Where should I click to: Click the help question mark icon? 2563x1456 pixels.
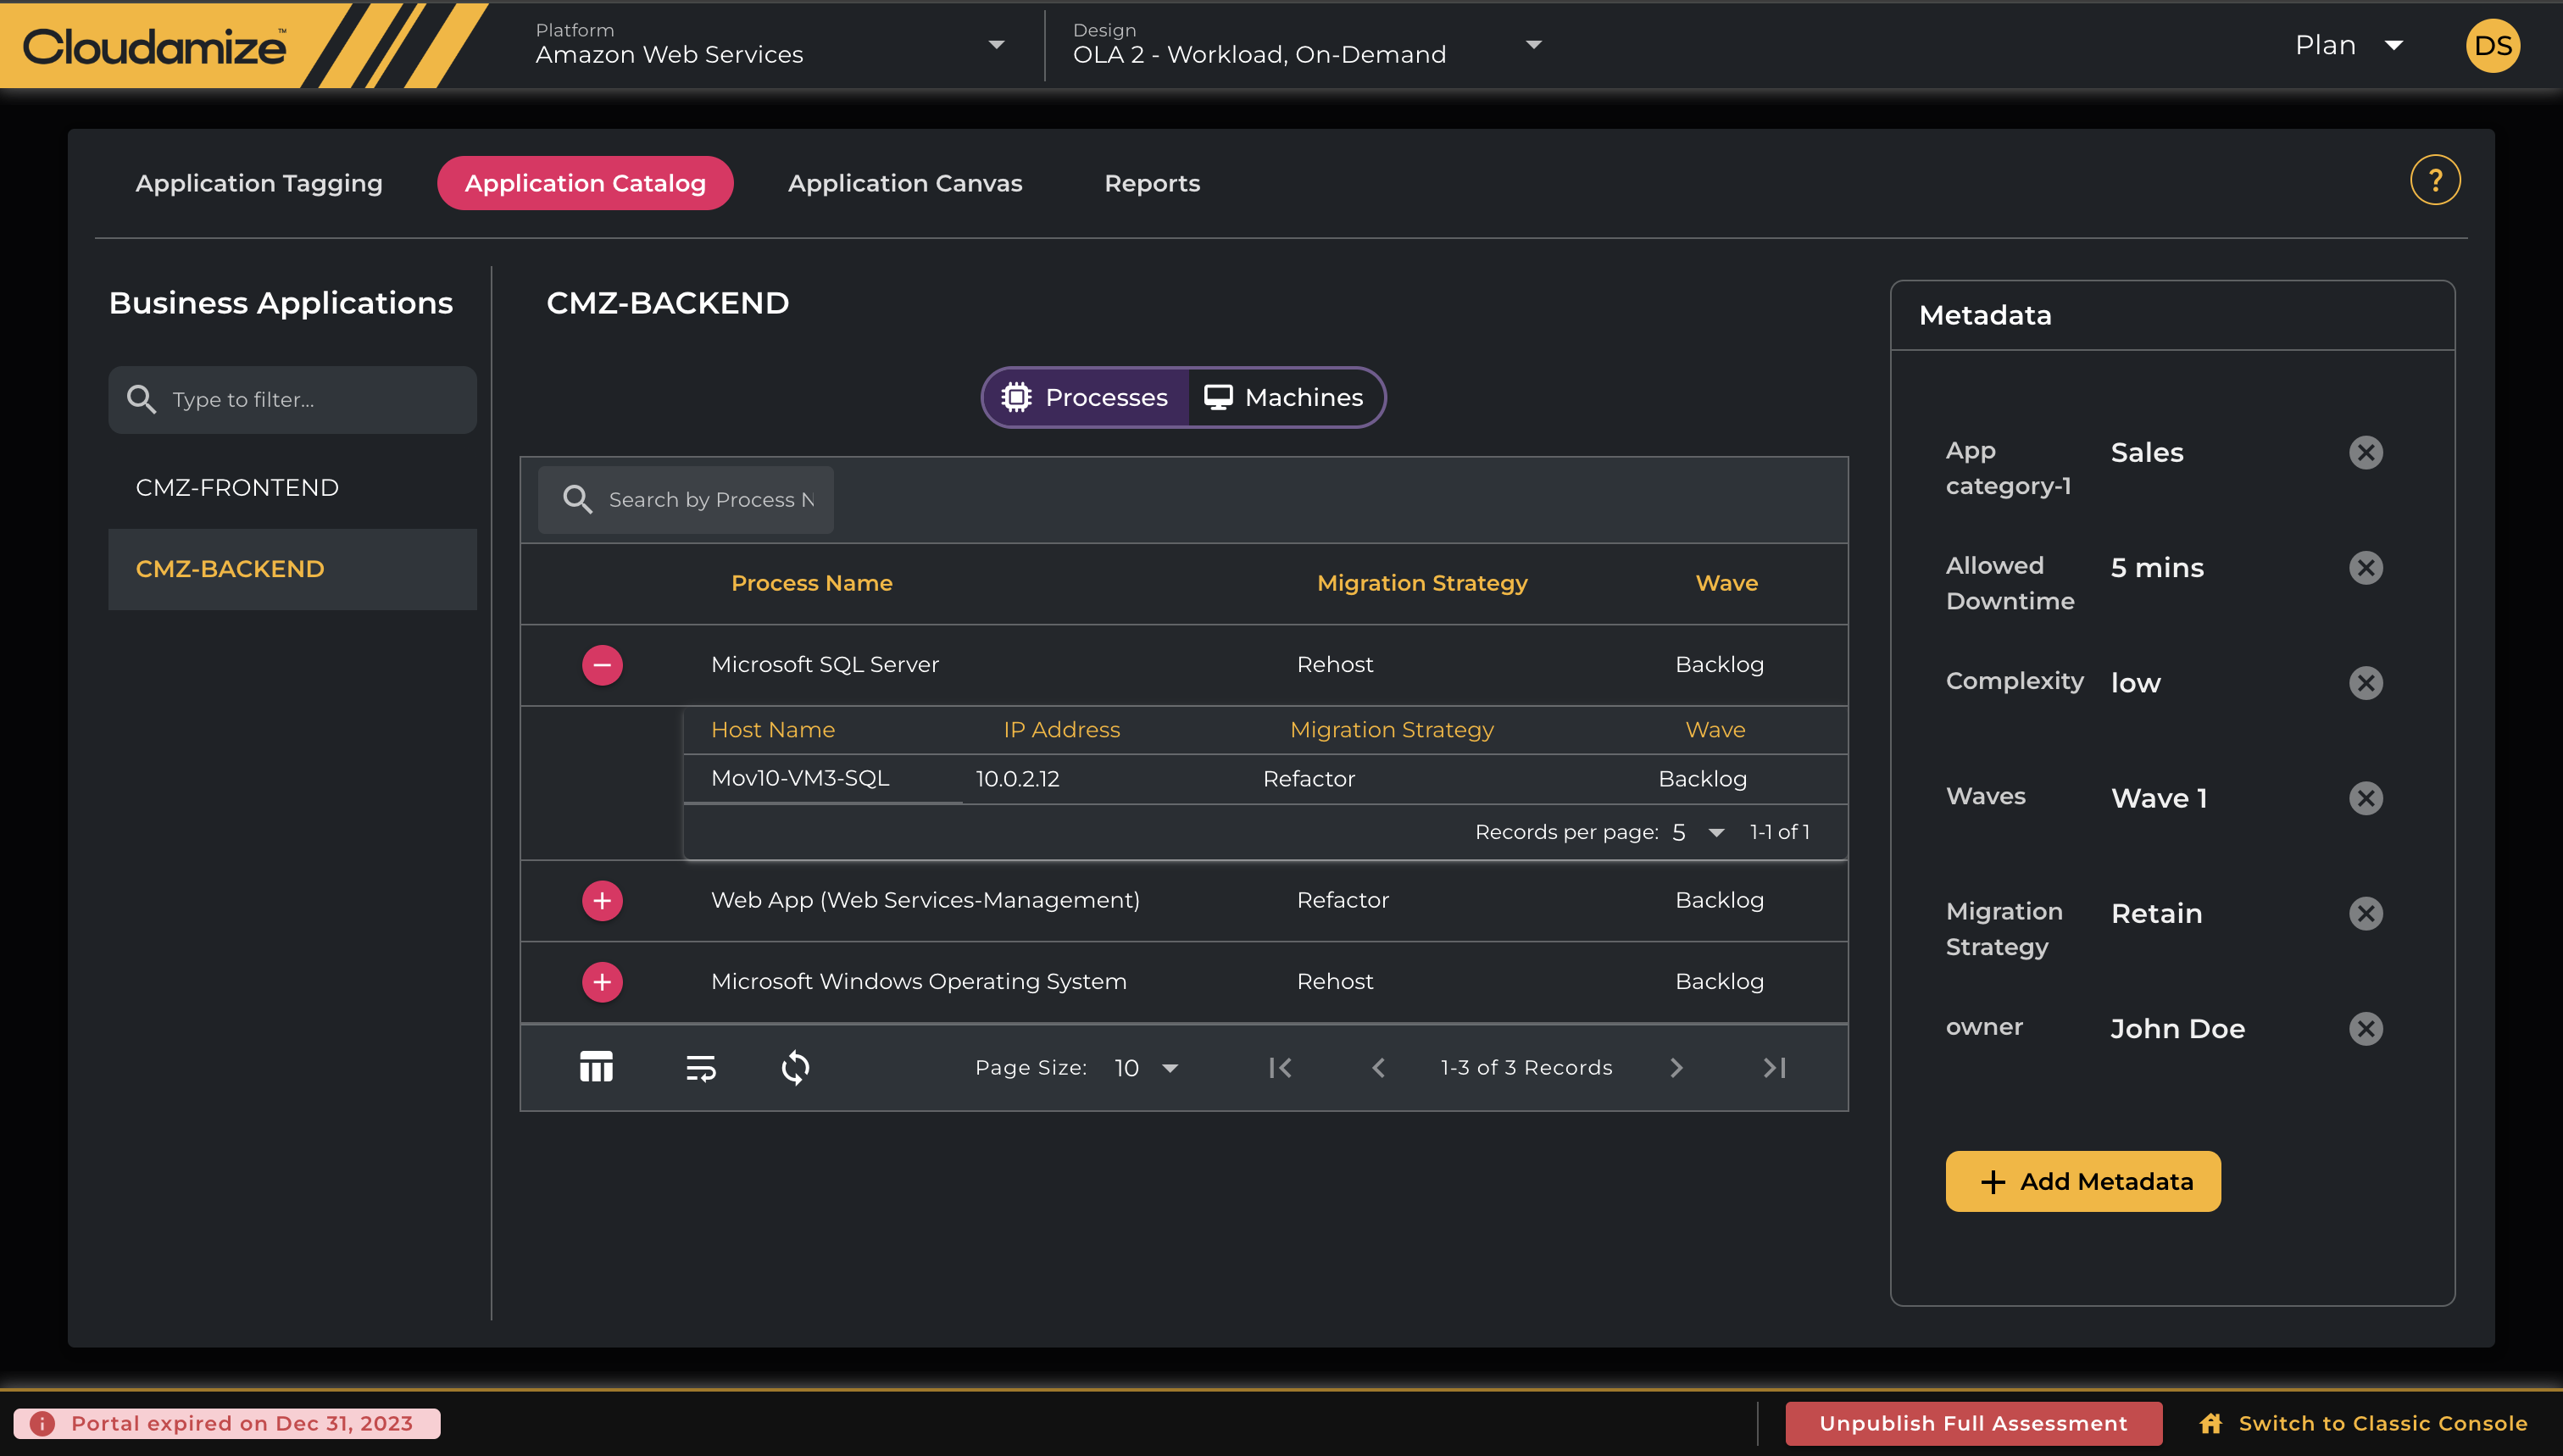click(2434, 181)
